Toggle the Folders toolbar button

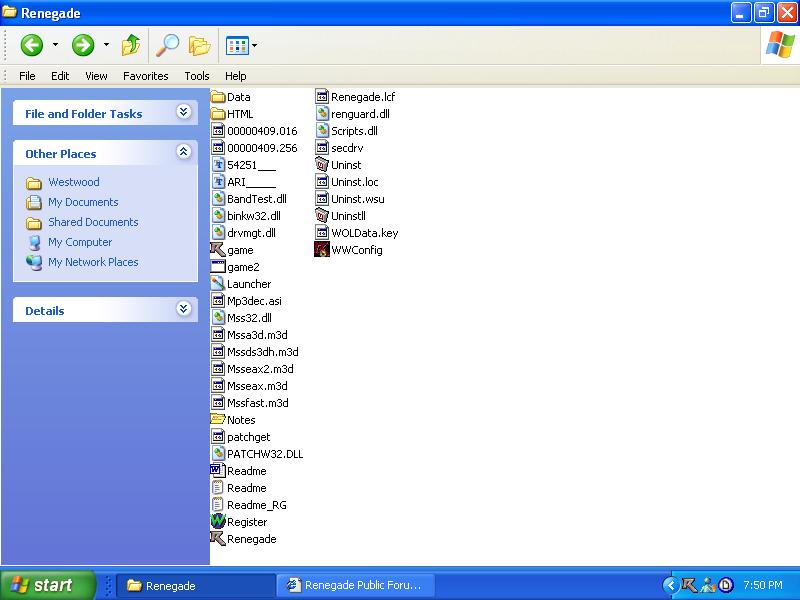(200, 45)
